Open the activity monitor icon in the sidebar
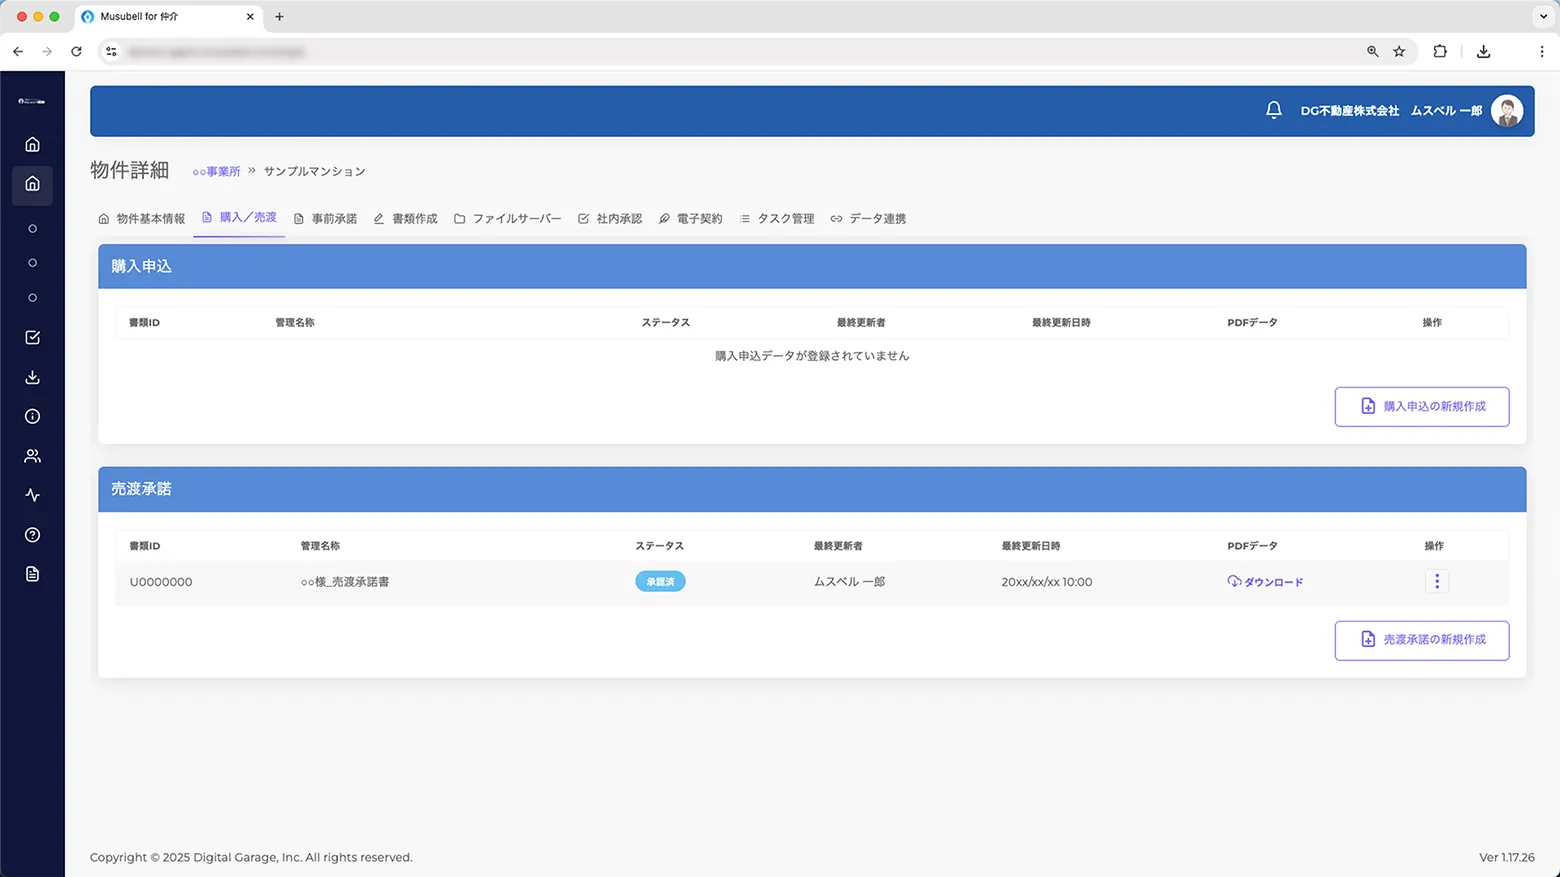Viewport: 1560px width, 877px height. [32, 495]
